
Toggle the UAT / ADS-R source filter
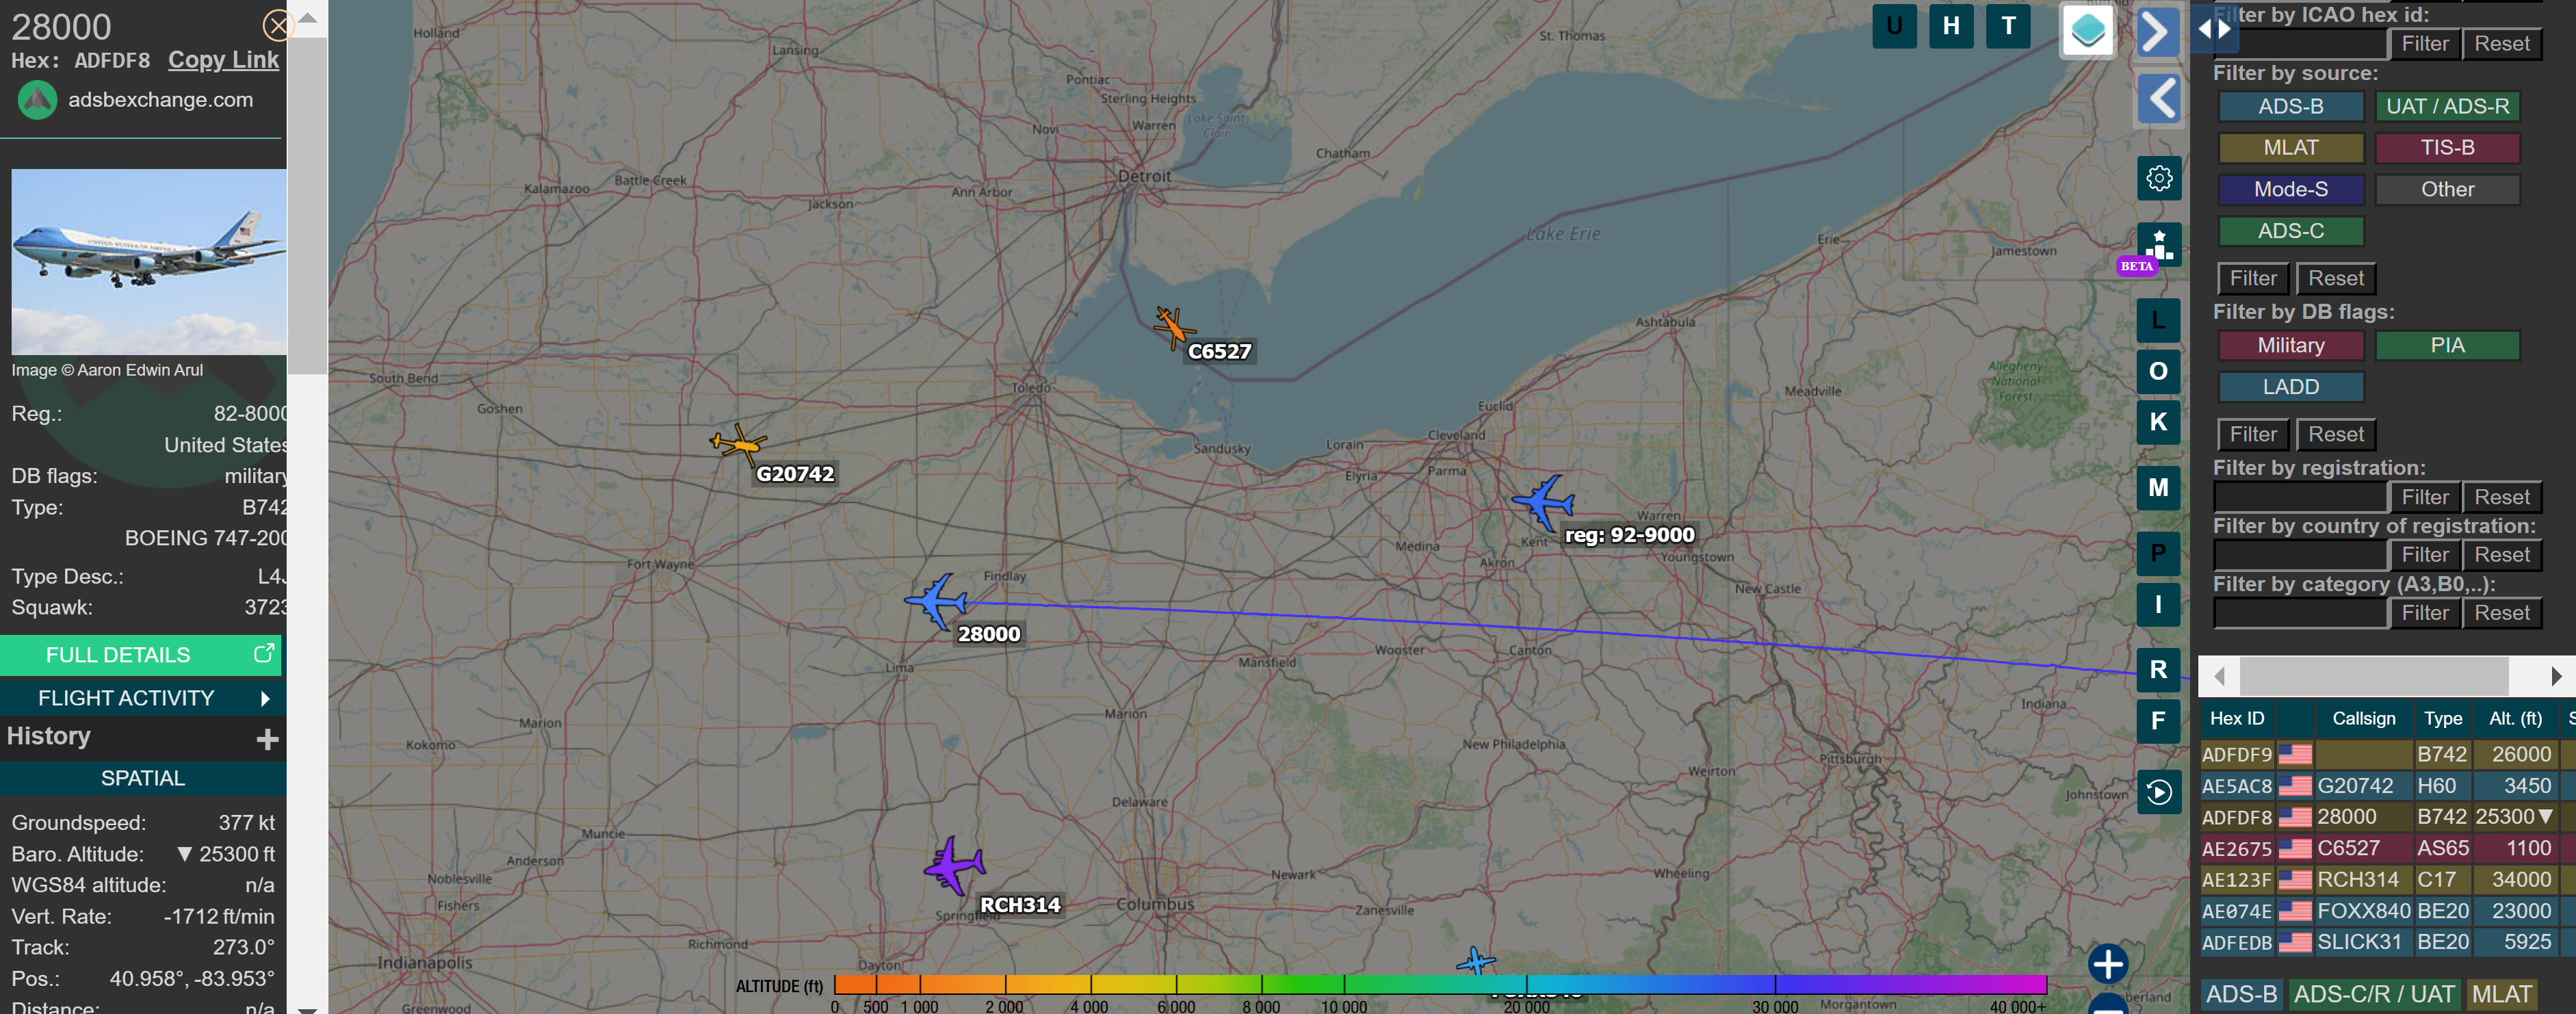(2447, 106)
